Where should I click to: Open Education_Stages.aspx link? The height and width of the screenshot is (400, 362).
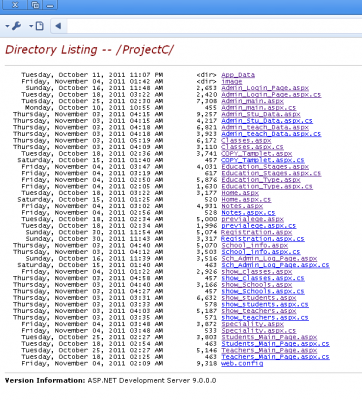pos(265,167)
